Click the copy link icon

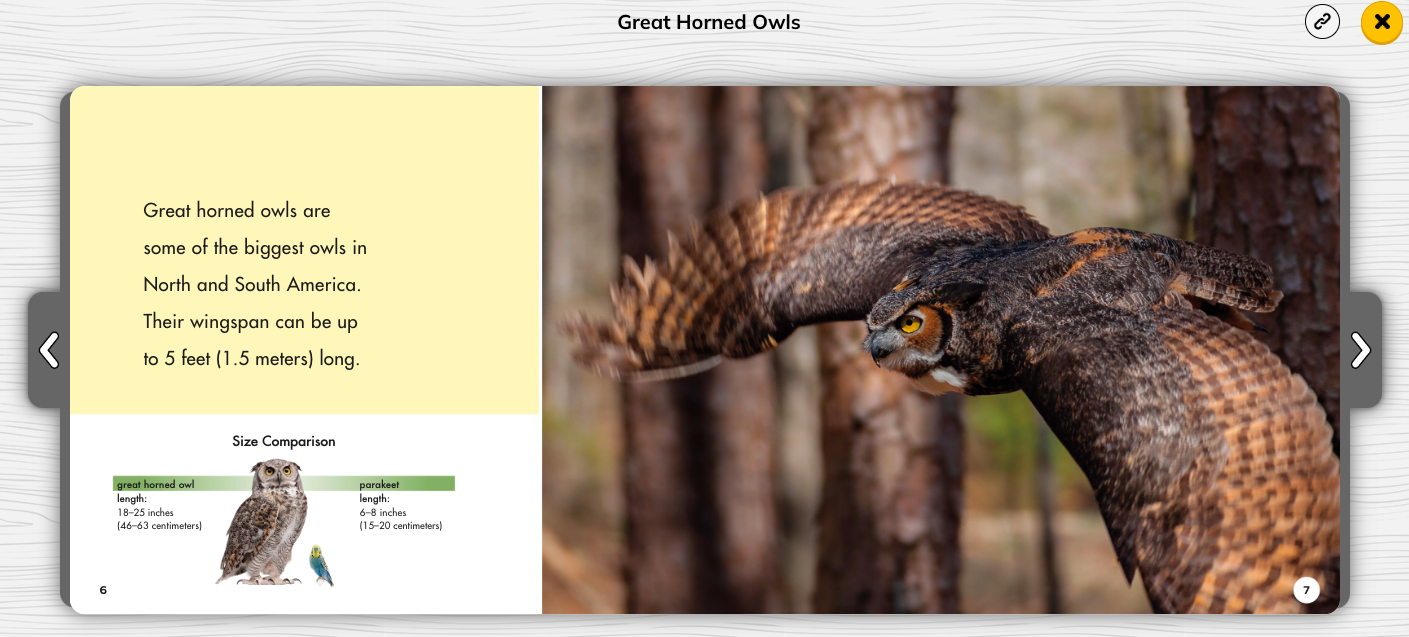point(1322,22)
